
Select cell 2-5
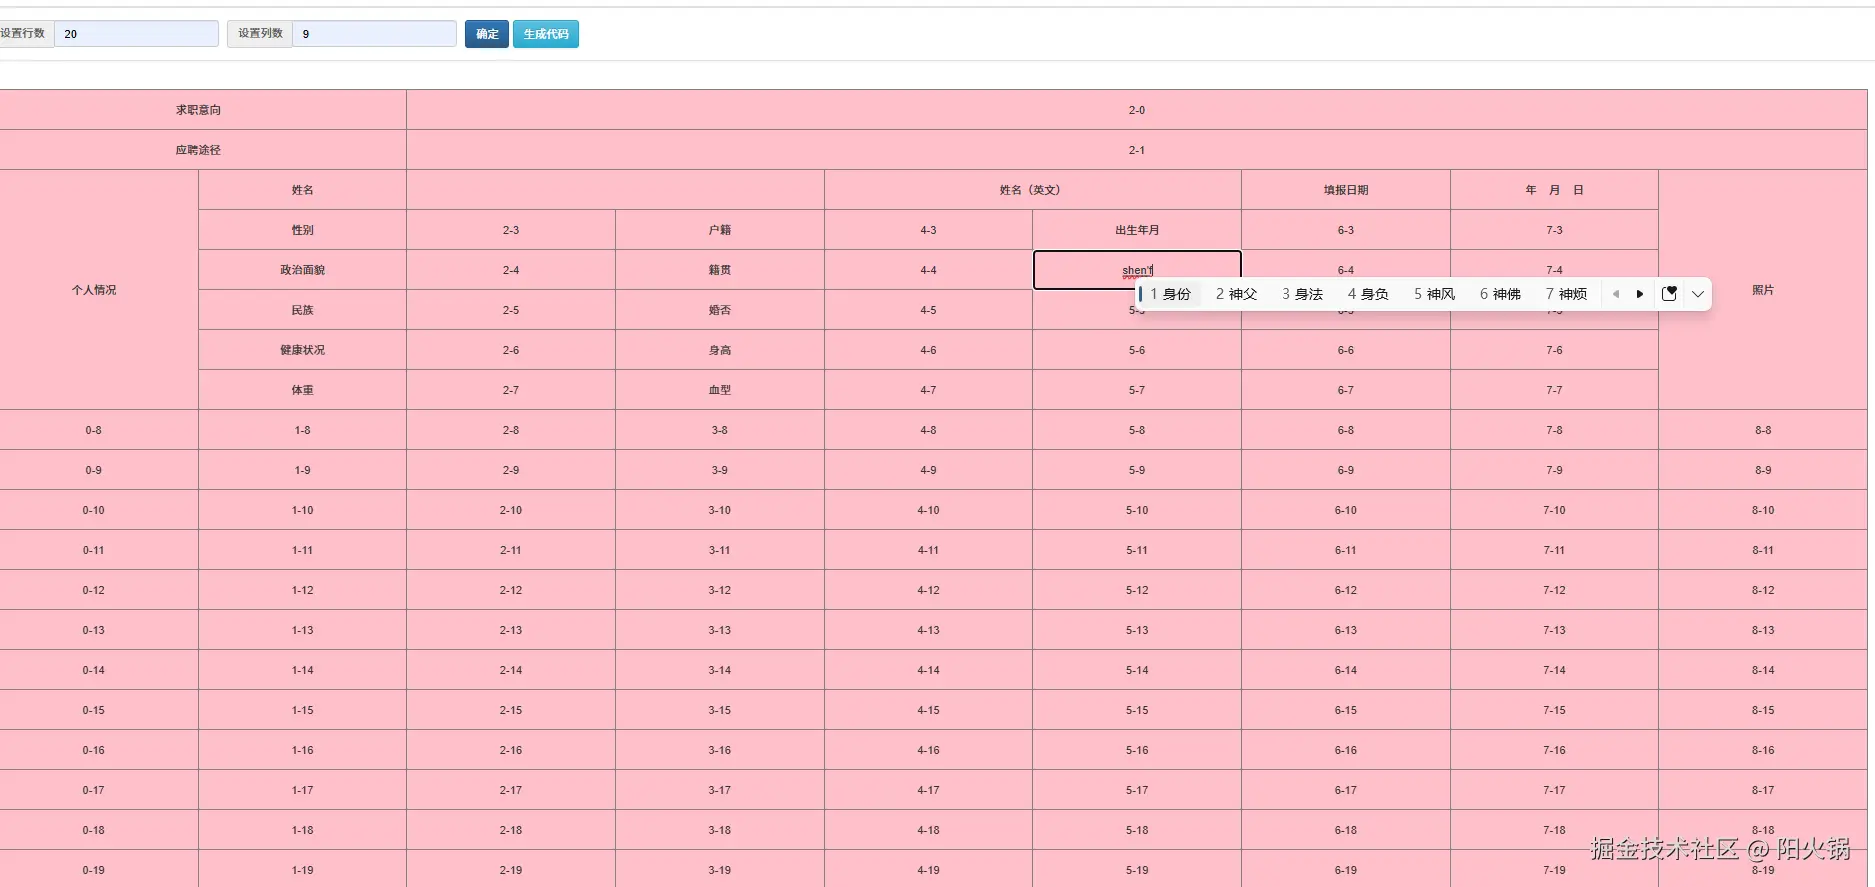[x=511, y=310]
